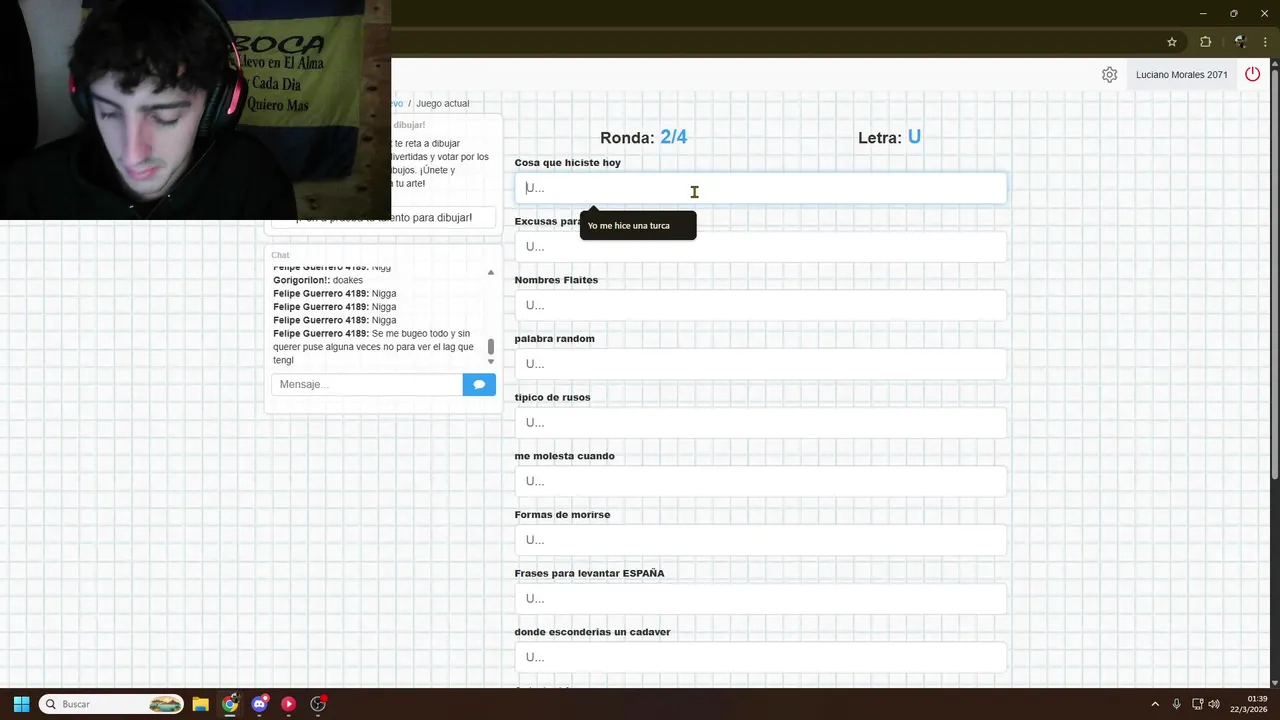1280x720 pixels.
Task: Click the Gorigorilon!: doakes chat message
Action: (318, 280)
